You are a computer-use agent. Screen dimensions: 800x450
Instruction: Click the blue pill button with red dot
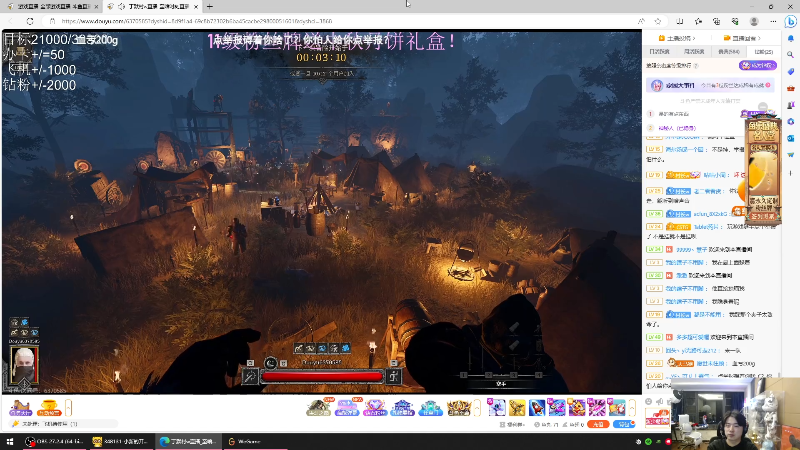coord(624,424)
